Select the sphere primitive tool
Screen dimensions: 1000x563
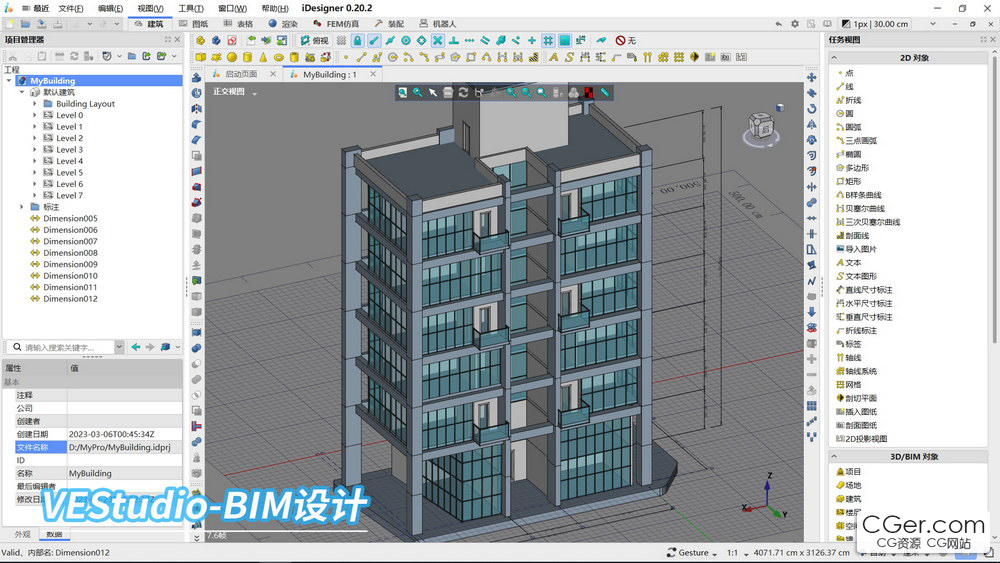[x=232, y=57]
